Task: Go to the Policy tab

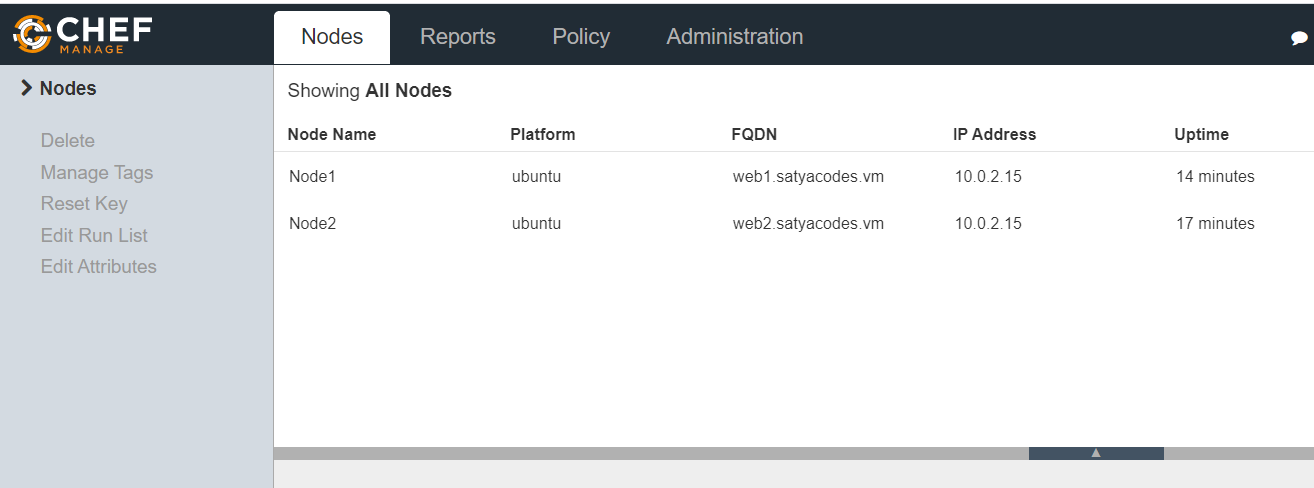Action: click(580, 37)
